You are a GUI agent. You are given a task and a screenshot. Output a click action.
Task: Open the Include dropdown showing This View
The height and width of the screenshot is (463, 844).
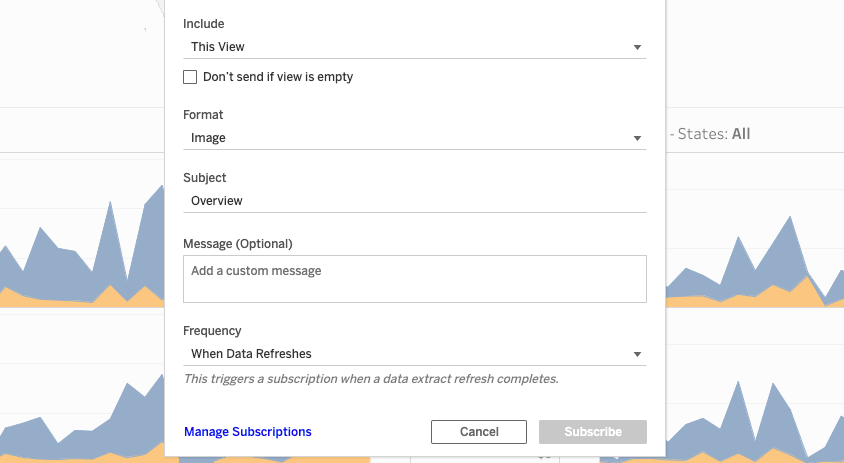(x=414, y=47)
